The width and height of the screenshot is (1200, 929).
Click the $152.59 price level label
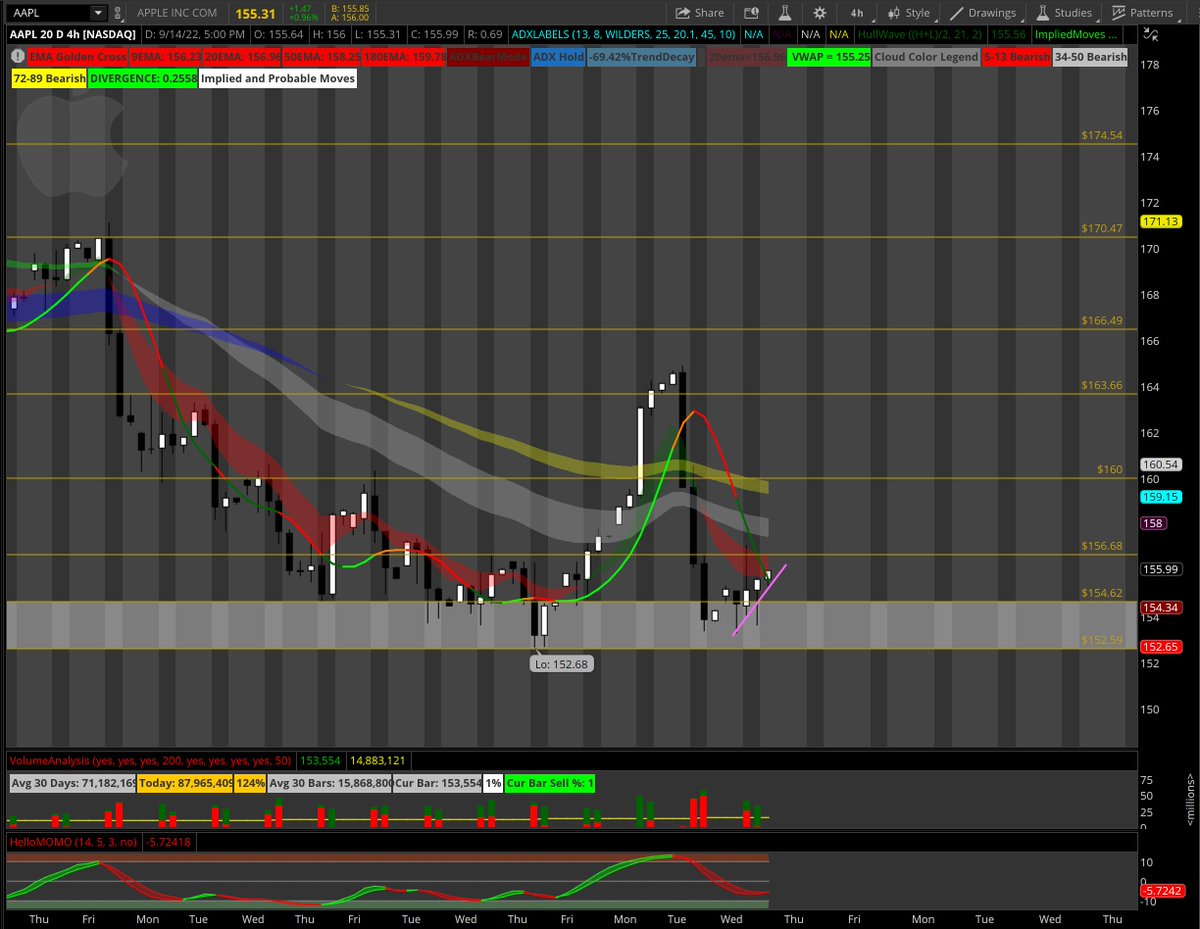[x=1102, y=640]
